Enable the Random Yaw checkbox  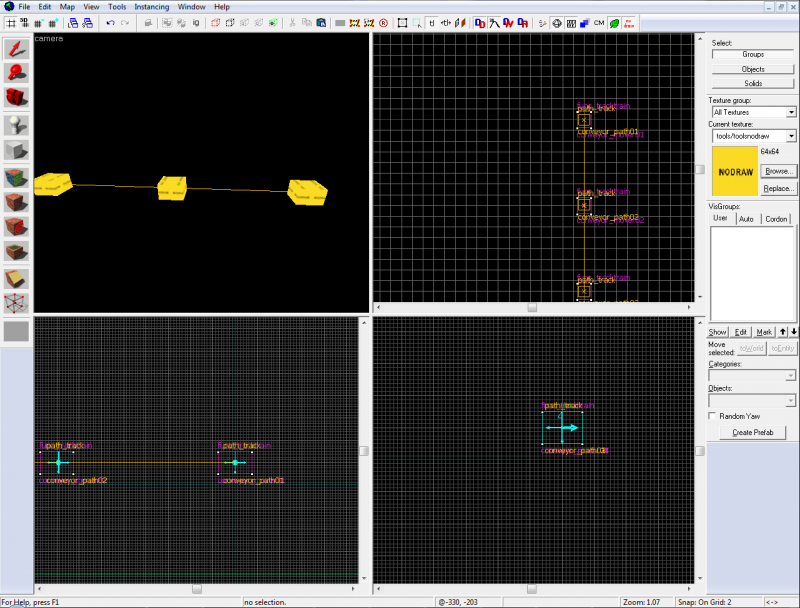pyautogui.click(x=712, y=416)
